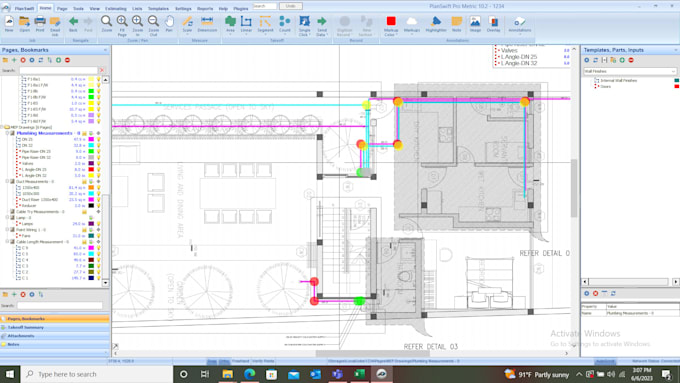Screen dimensions: 680x383
Task: Select the Zoom magnifier tool
Action: [x=106, y=24]
